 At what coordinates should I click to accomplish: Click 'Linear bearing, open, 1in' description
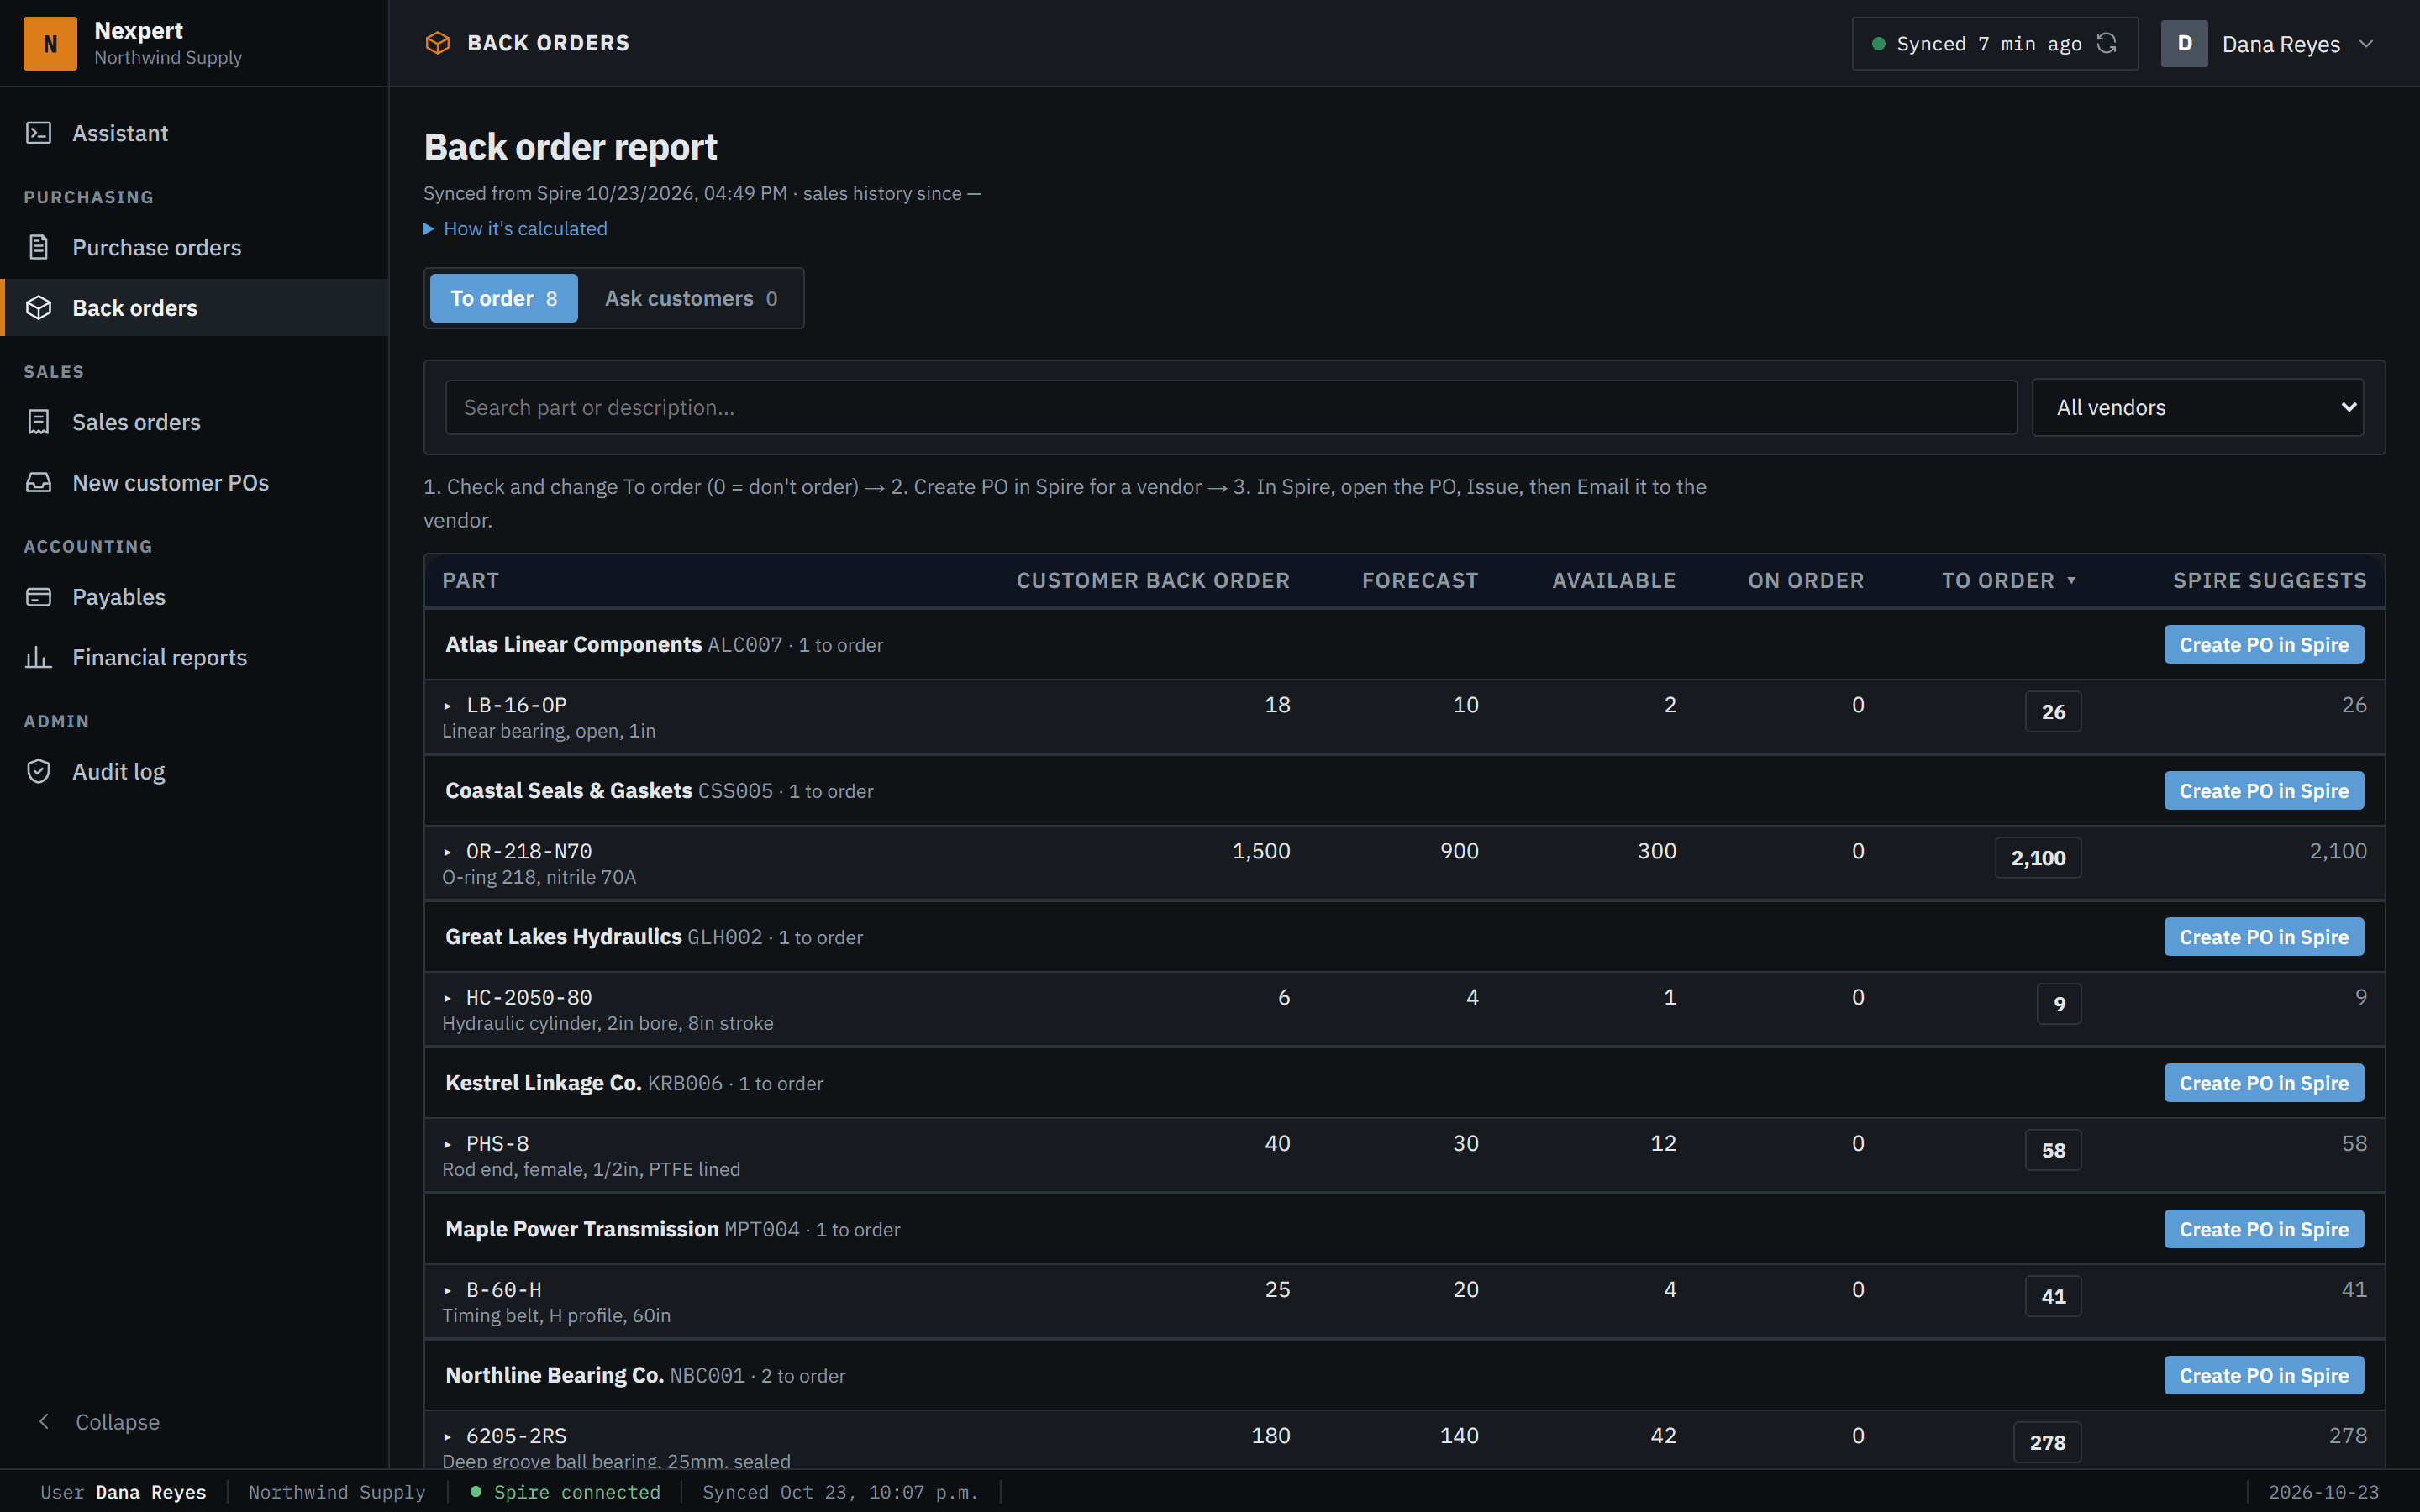tap(549, 731)
